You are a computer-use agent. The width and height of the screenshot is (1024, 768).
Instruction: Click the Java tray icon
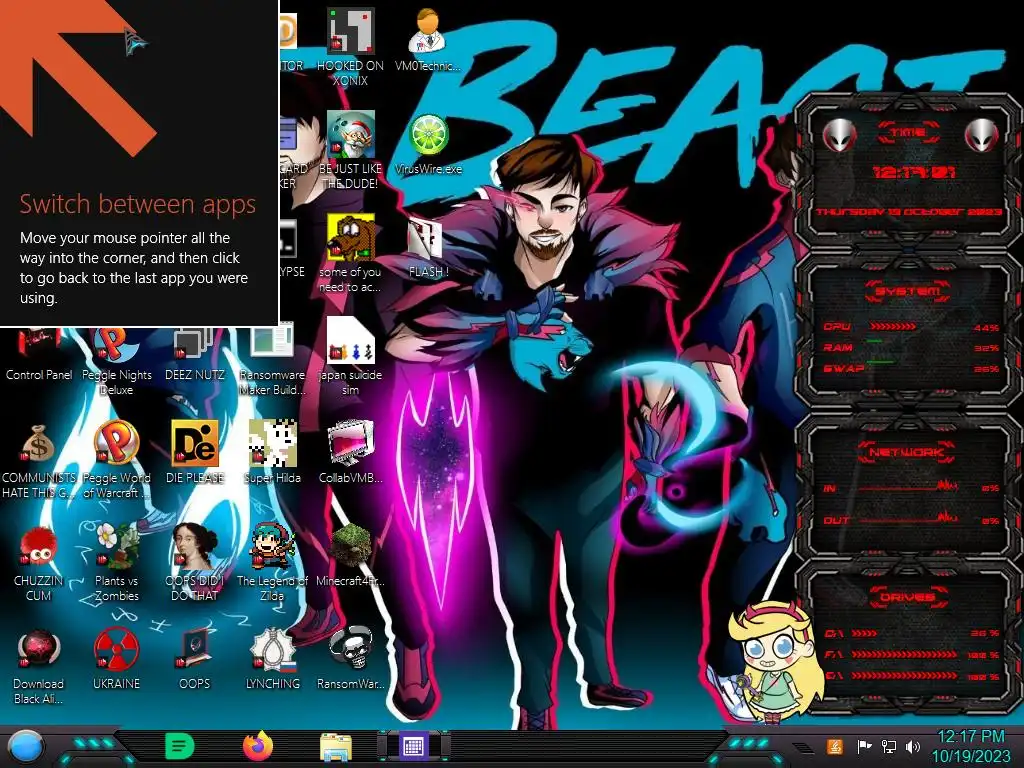(x=834, y=746)
